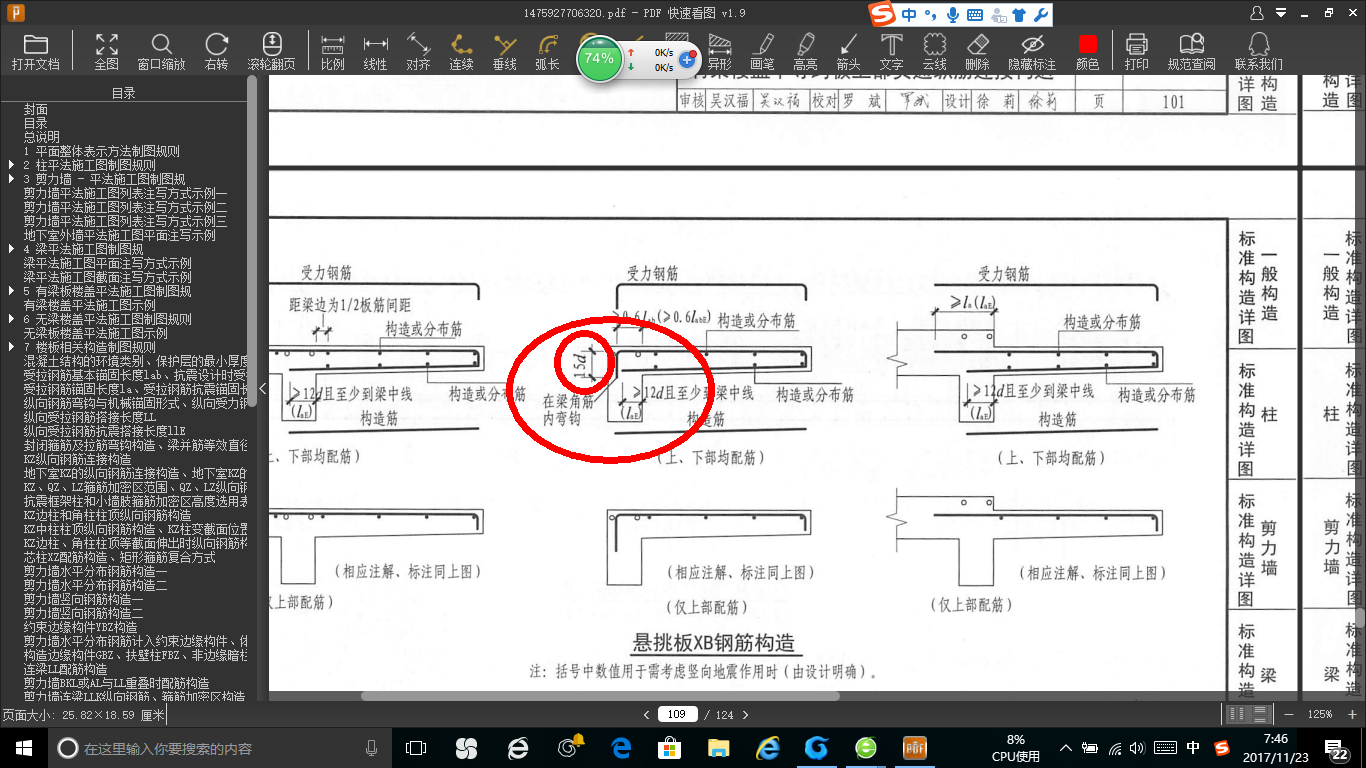The width and height of the screenshot is (1366, 768).
Task: Go to 有梁楼盖平法施工图示例
Action: click(x=90, y=305)
